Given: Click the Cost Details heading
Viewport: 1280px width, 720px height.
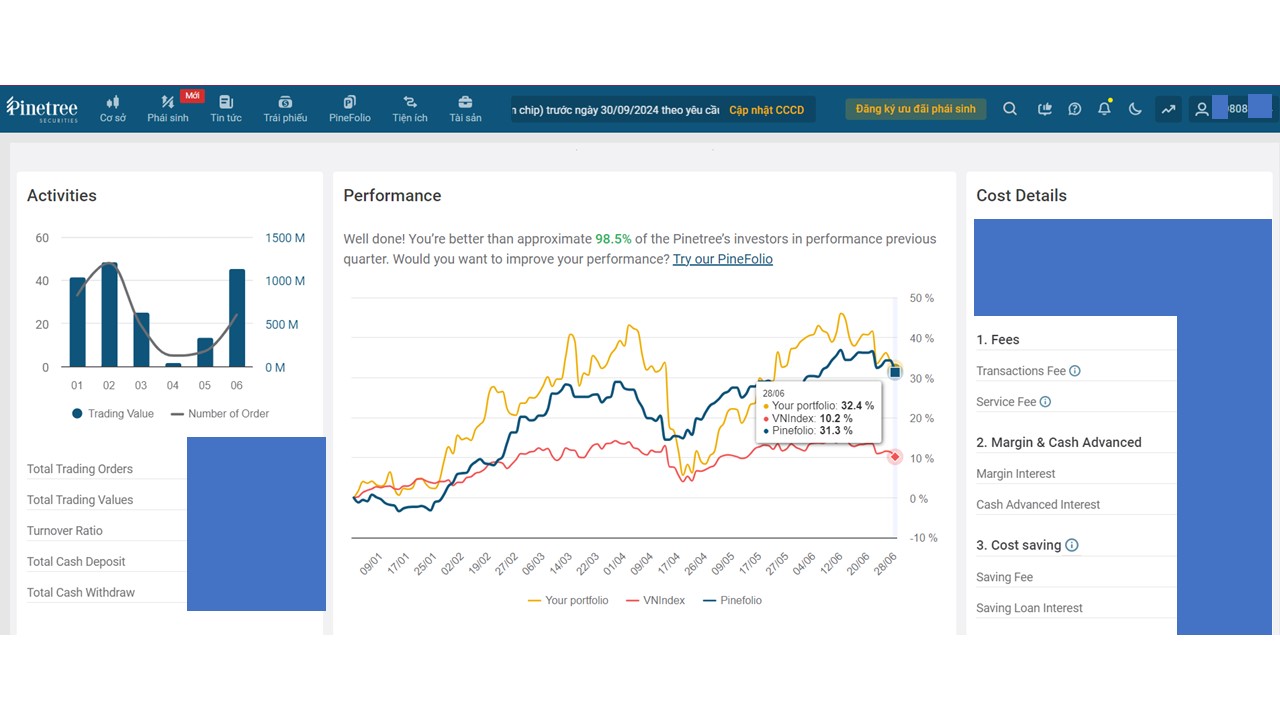Looking at the screenshot, I should coord(1021,196).
